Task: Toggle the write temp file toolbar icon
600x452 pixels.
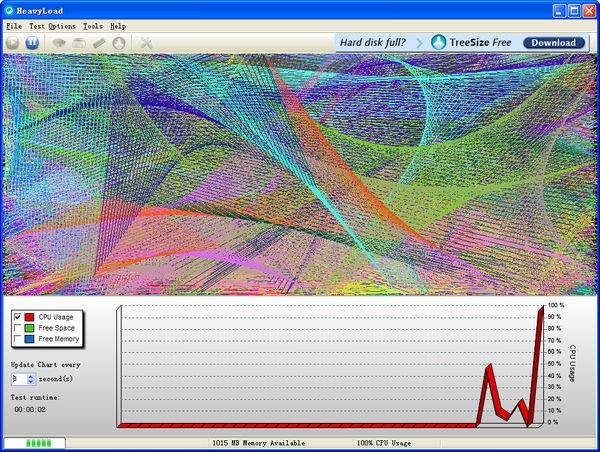Action: [x=79, y=43]
